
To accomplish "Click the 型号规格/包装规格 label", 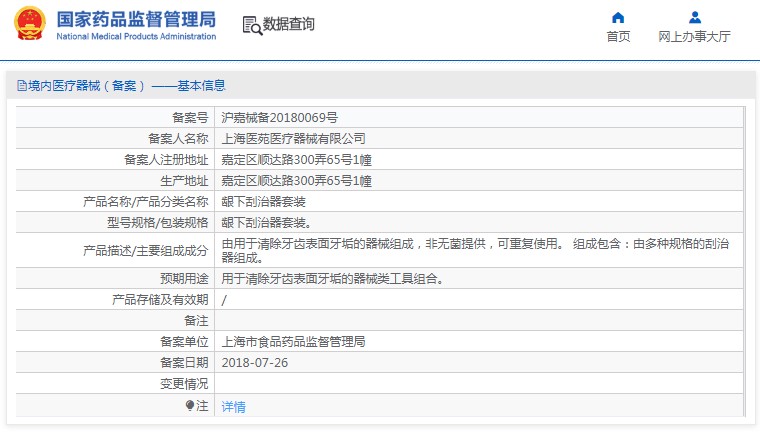I will point(158,223).
